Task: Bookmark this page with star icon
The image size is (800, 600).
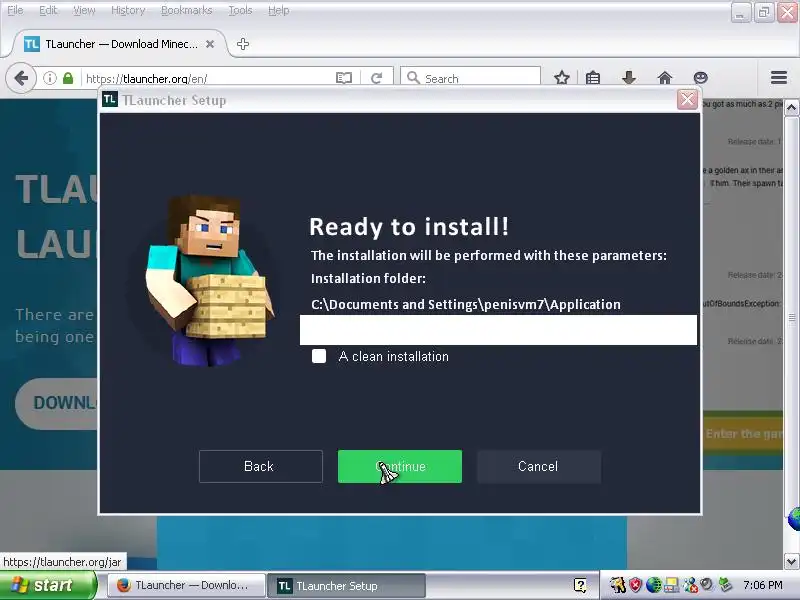Action: (562, 78)
